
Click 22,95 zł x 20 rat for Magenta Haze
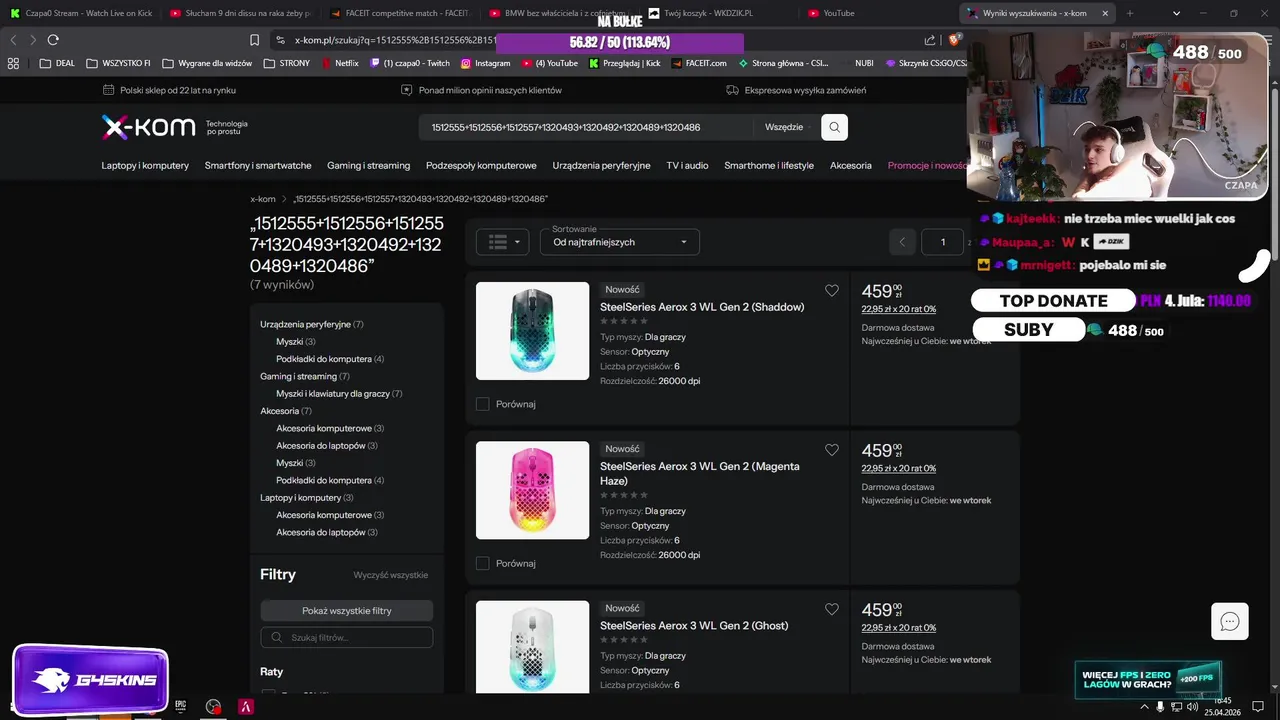899,468
